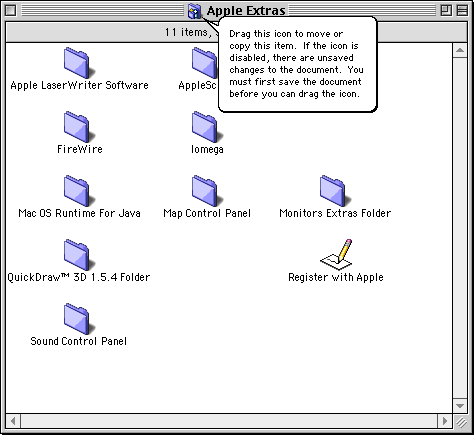Click the horizontal scrollbar left arrow
Viewport: 474px width, 435px height.
13,421
